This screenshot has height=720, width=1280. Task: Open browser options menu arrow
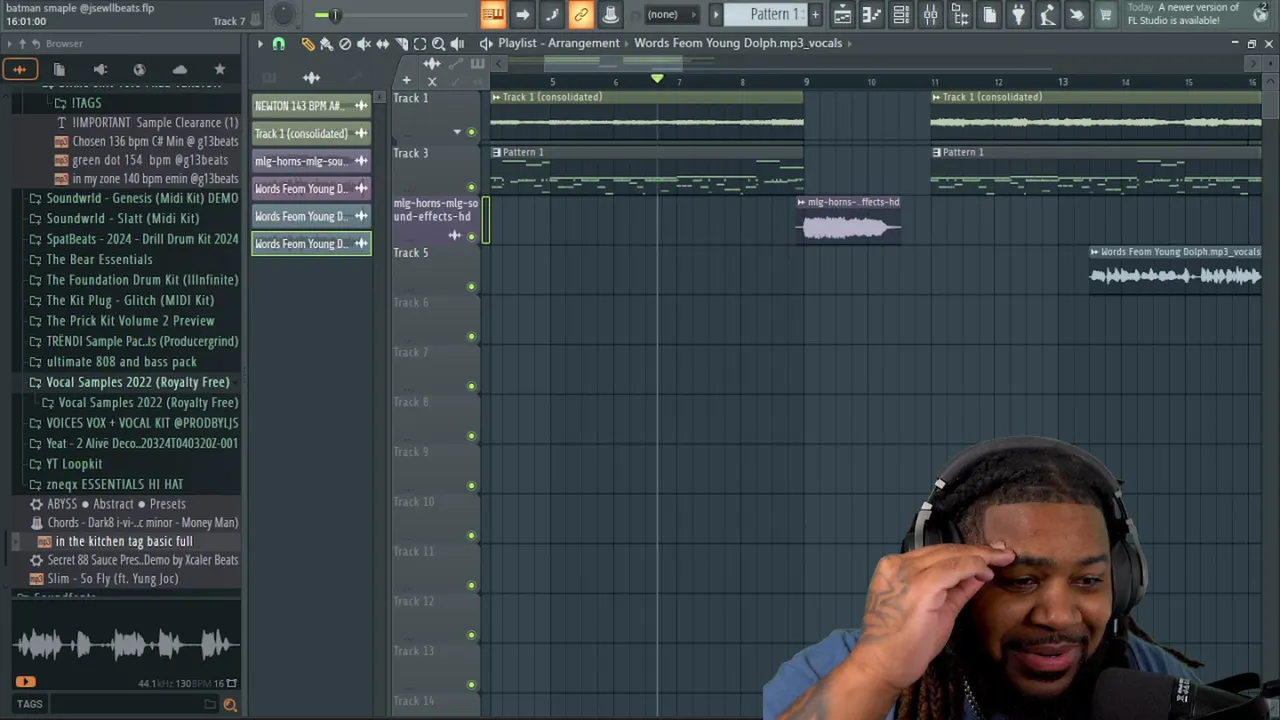[x=9, y=44]
